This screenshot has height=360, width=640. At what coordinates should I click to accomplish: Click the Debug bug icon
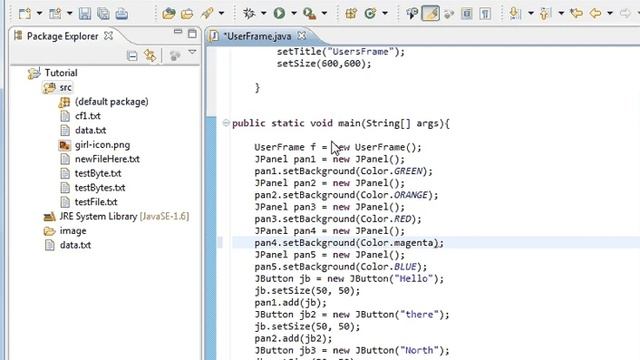(249, 13)
